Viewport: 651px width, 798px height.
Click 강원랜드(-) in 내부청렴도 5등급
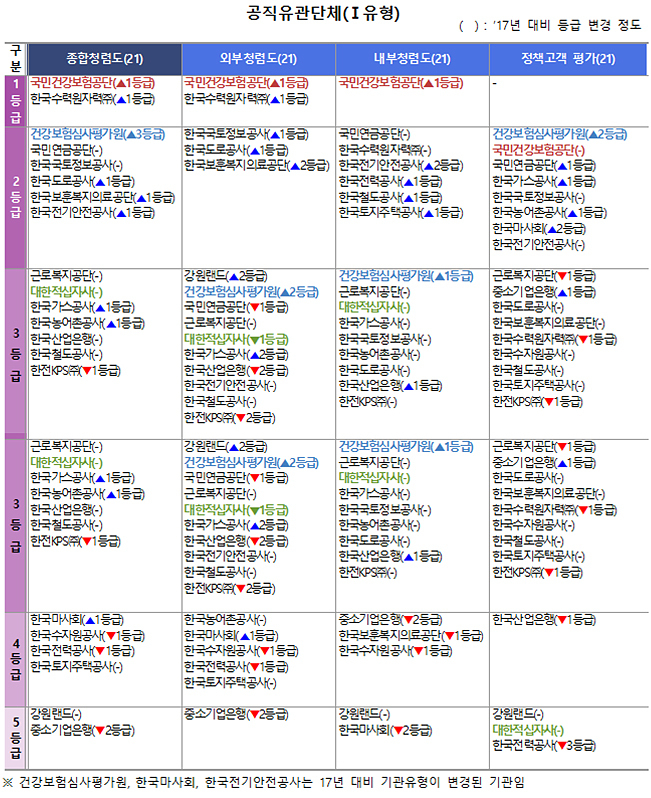point(364,715)
